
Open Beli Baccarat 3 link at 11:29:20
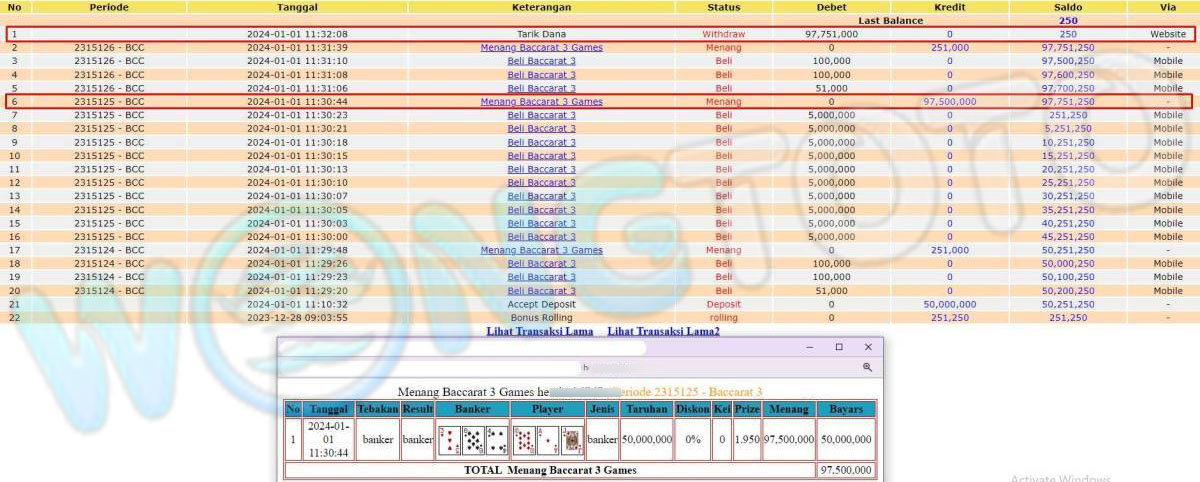pos(541,291)
